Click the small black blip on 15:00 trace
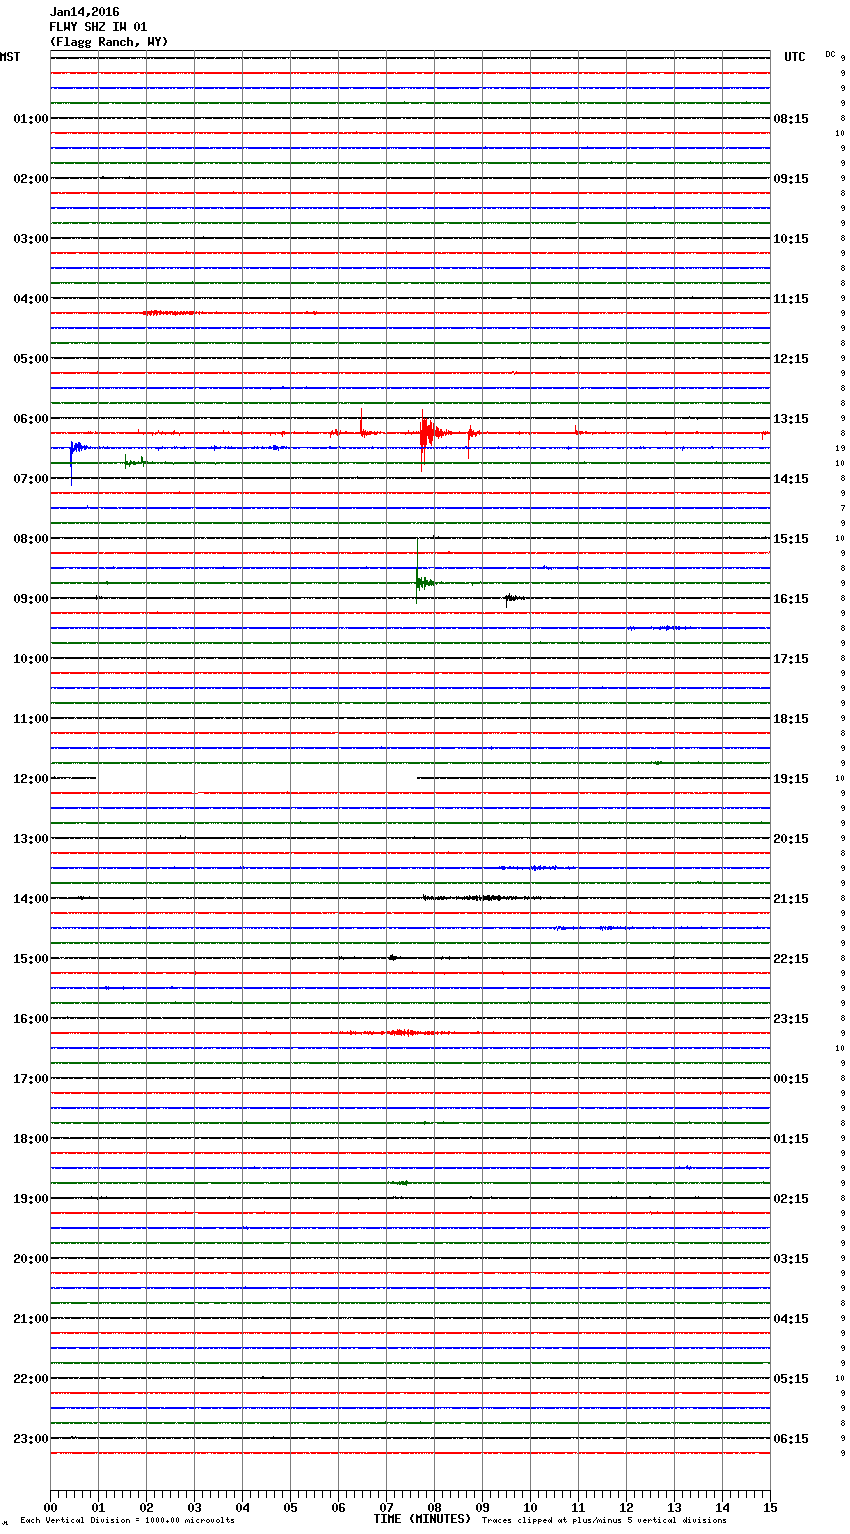This screenshot has height=1534, width=850. pos(392,958)
